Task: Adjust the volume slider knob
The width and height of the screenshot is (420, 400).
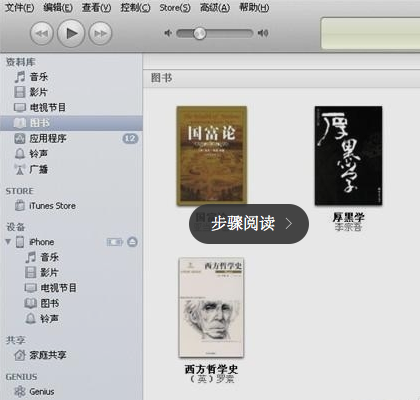Action: pyautogui.click(x=200, y=33)
